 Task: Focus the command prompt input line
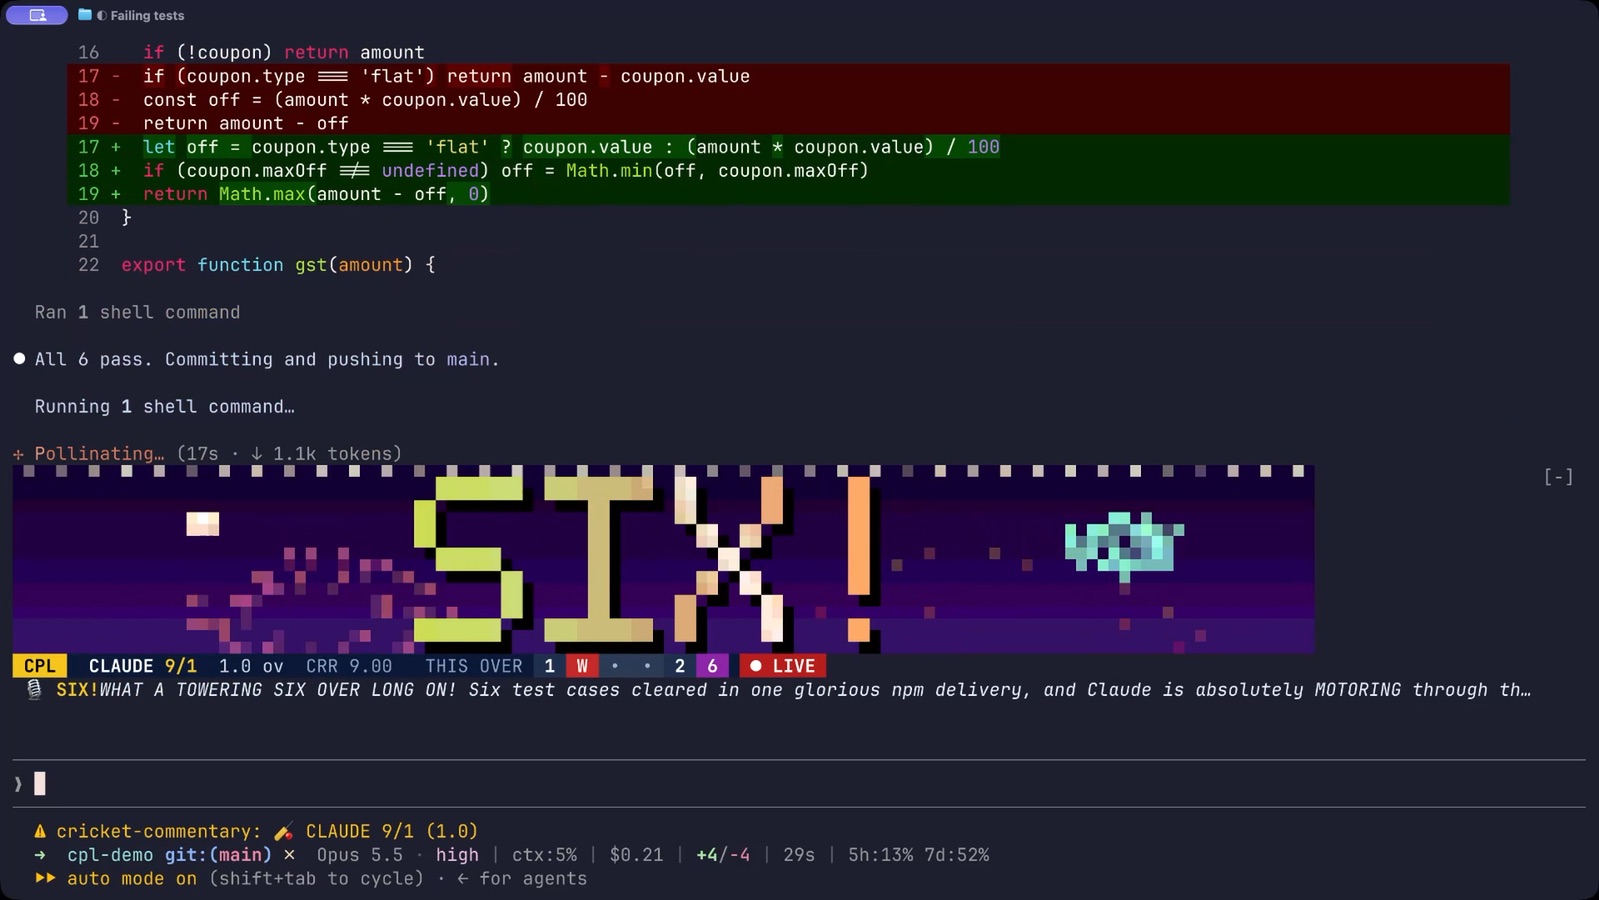[x=800, y=784]
